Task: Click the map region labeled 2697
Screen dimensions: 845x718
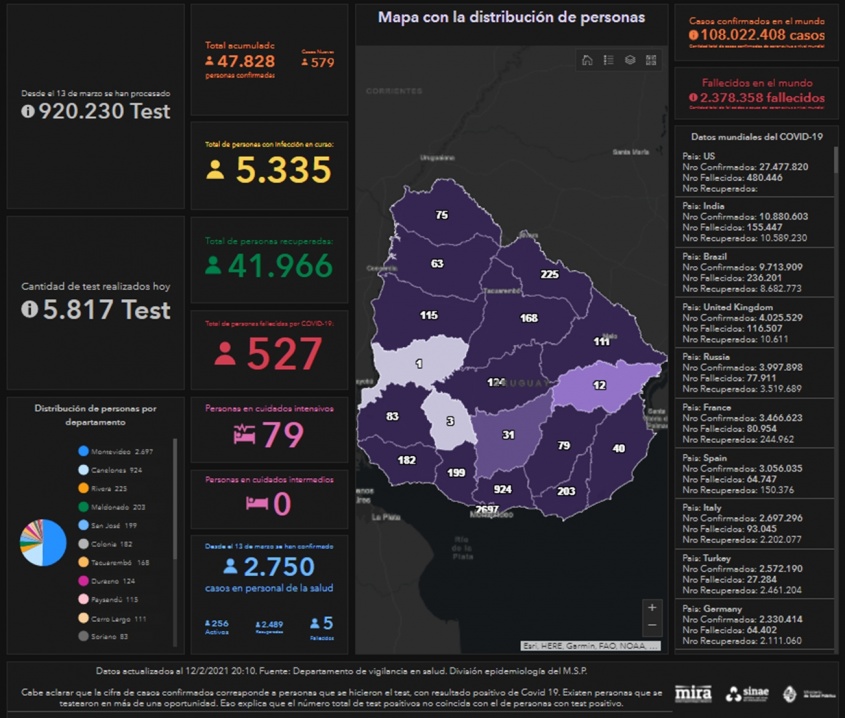Action: tap(487, 508)
